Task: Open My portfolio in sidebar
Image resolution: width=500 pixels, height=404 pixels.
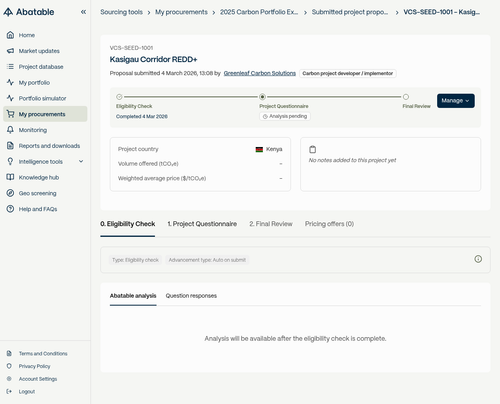Action: click(45, 82)
